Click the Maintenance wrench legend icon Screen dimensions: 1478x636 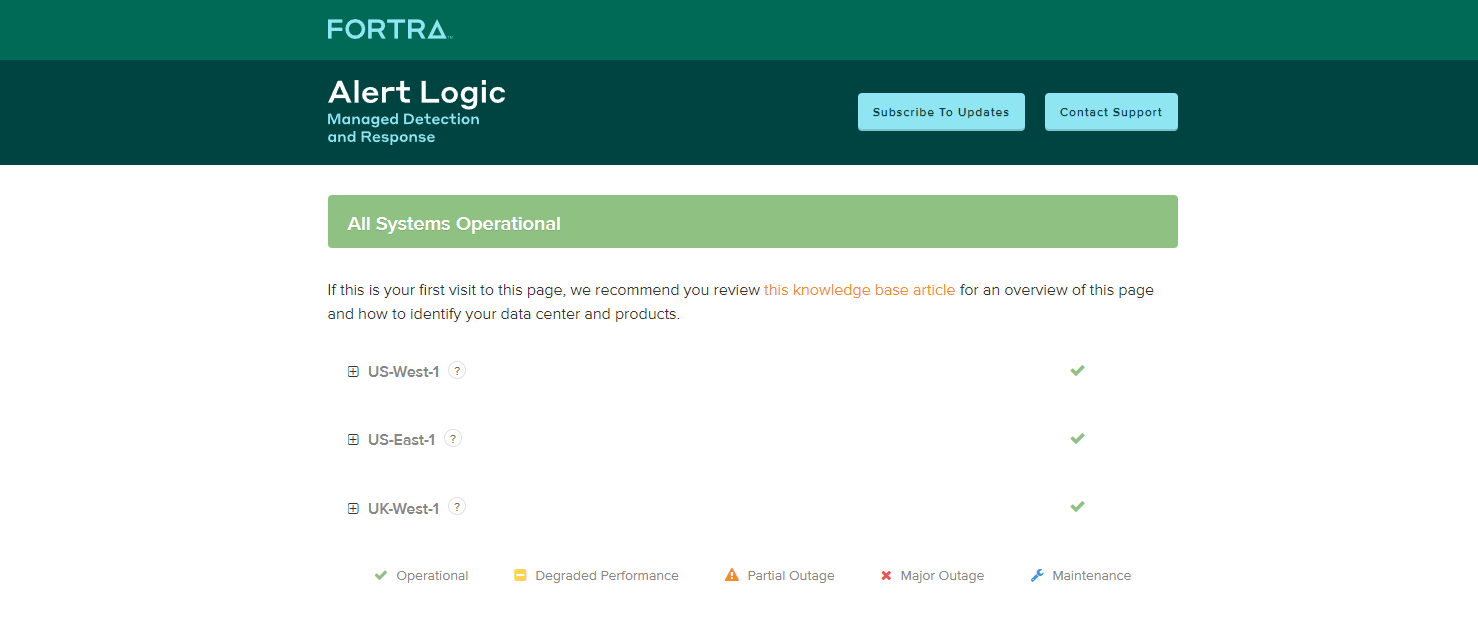point(1037,576)
